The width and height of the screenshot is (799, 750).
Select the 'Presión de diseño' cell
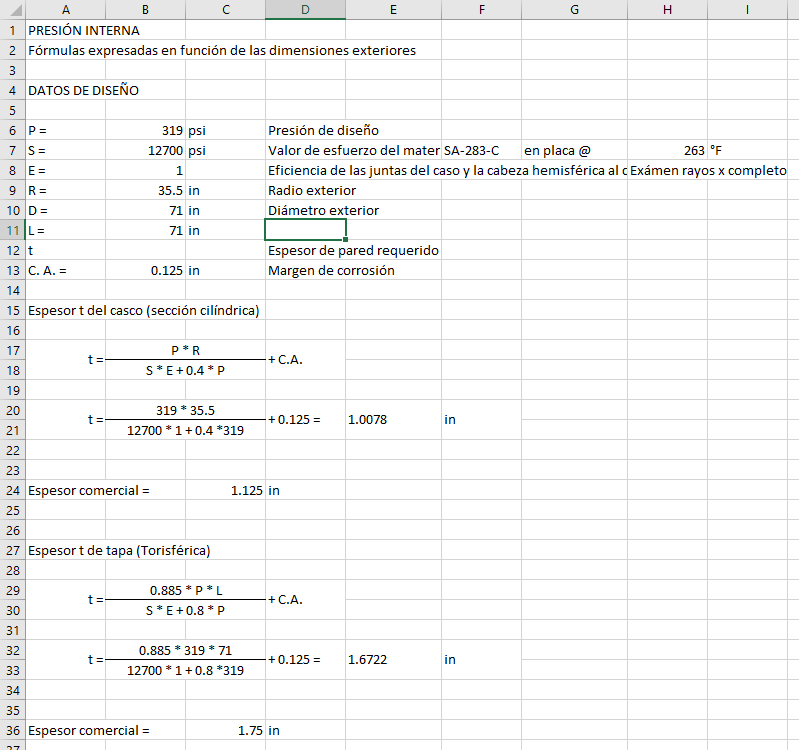(305, 130)
